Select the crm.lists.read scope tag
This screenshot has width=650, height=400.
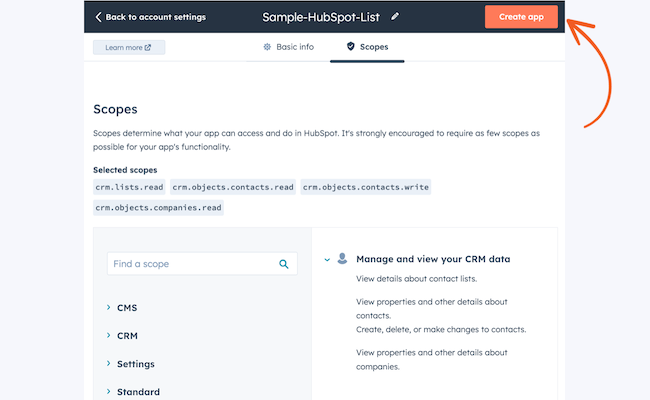point(129,187)
